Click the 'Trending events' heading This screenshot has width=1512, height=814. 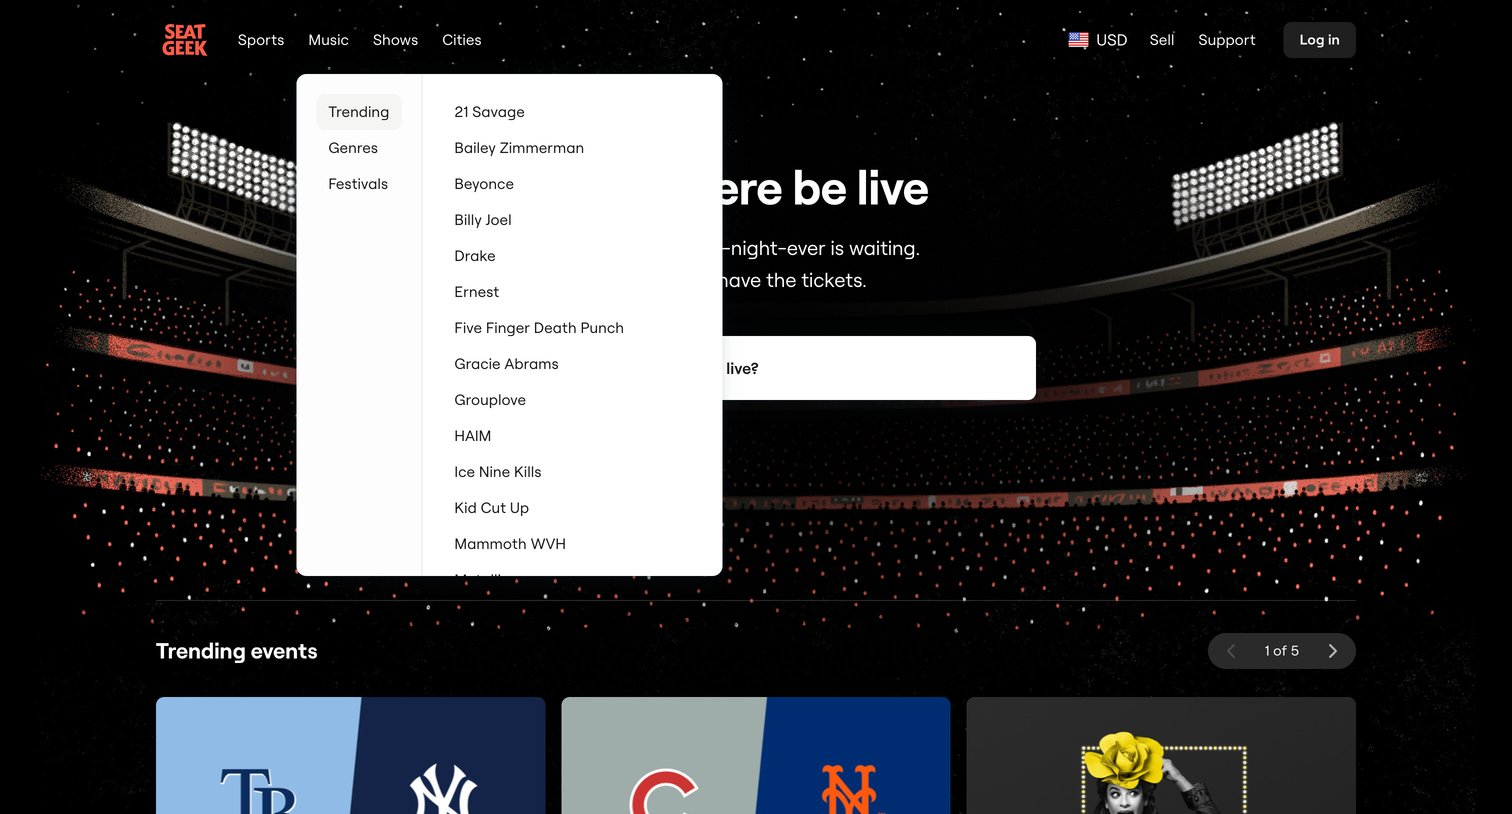(237, 651)
